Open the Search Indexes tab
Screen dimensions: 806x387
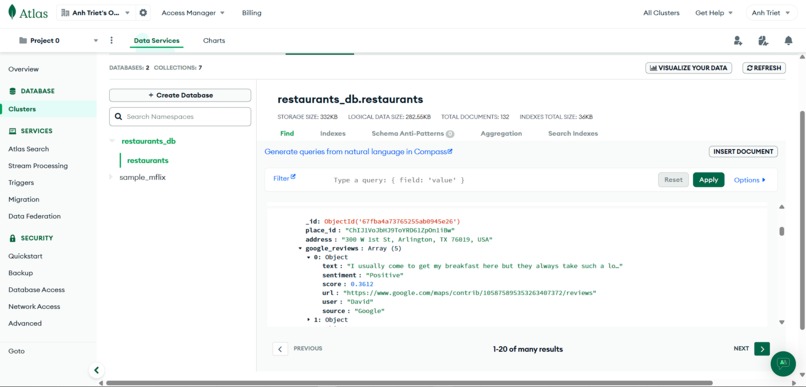coord(573,134)
